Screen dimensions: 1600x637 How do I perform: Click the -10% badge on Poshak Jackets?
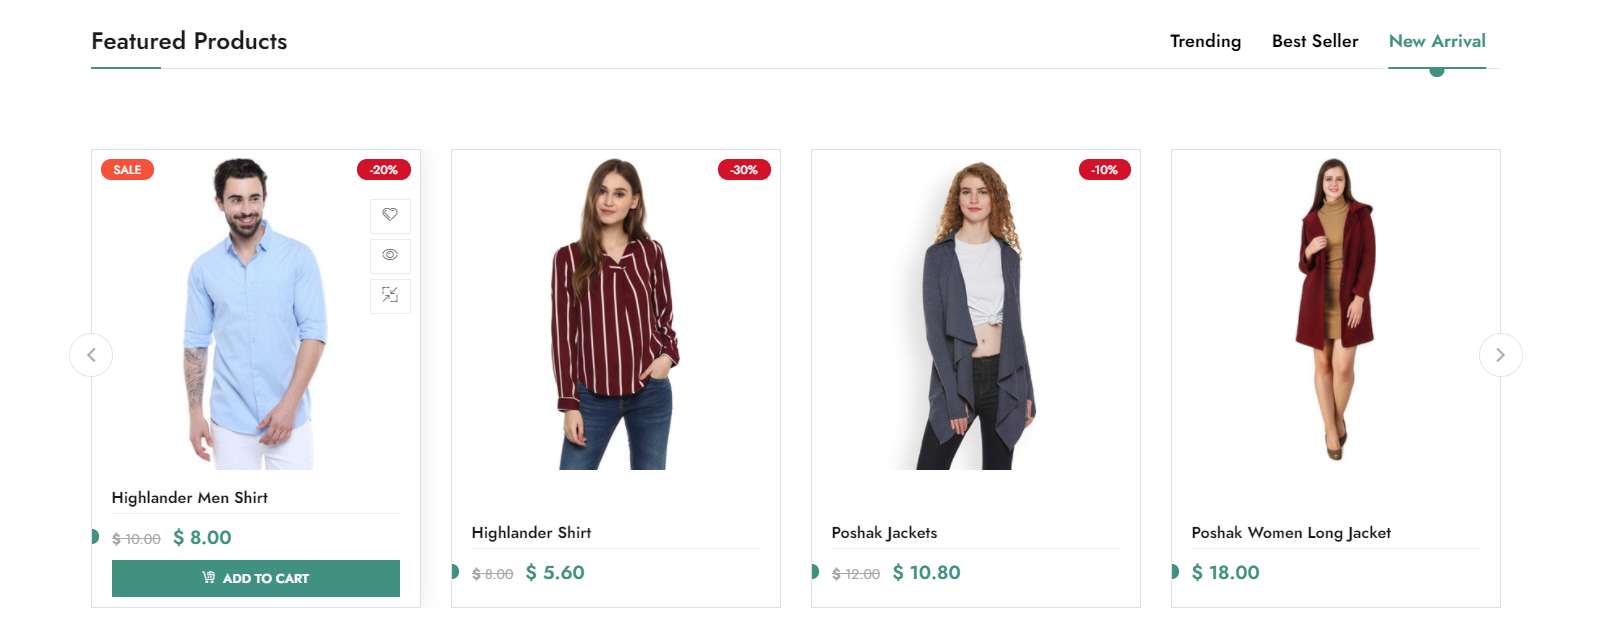tap(1104, 170)
